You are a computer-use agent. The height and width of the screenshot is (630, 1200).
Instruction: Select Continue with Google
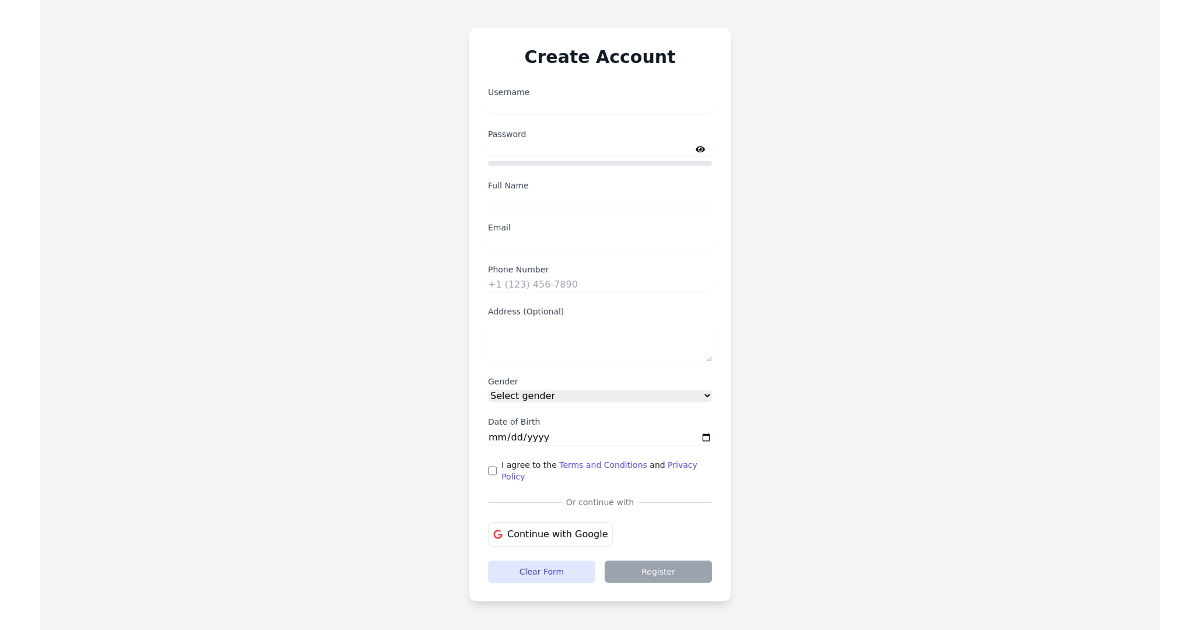pos(550,534)
